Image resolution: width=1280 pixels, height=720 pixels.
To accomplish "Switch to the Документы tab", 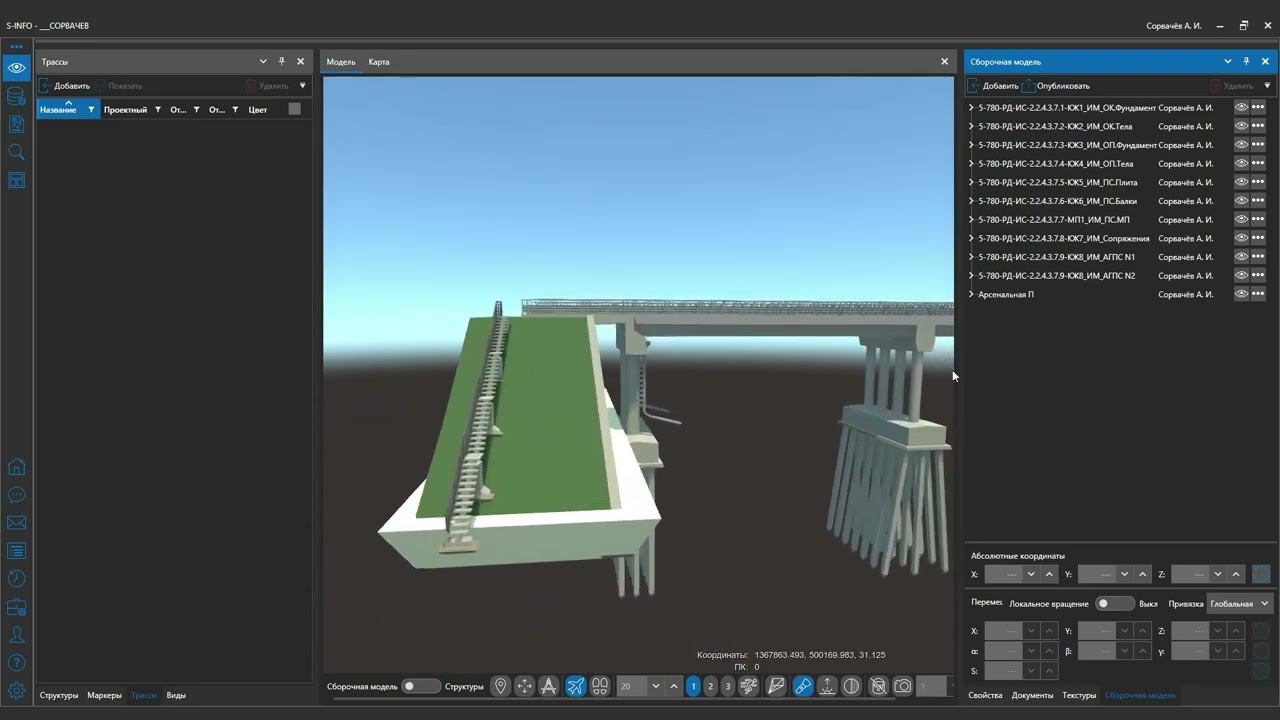I will [1032, 695].
